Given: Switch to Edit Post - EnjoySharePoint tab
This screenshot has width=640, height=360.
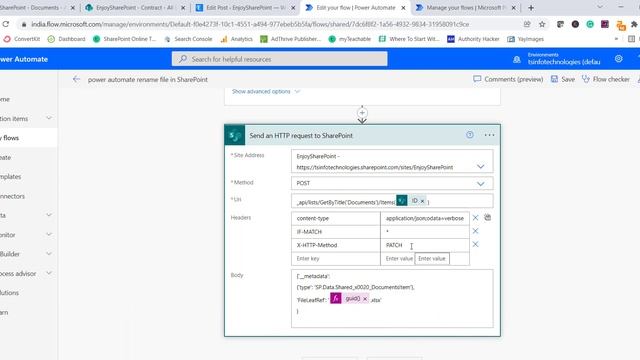Looking at the screenshot, I should [245, 8].
